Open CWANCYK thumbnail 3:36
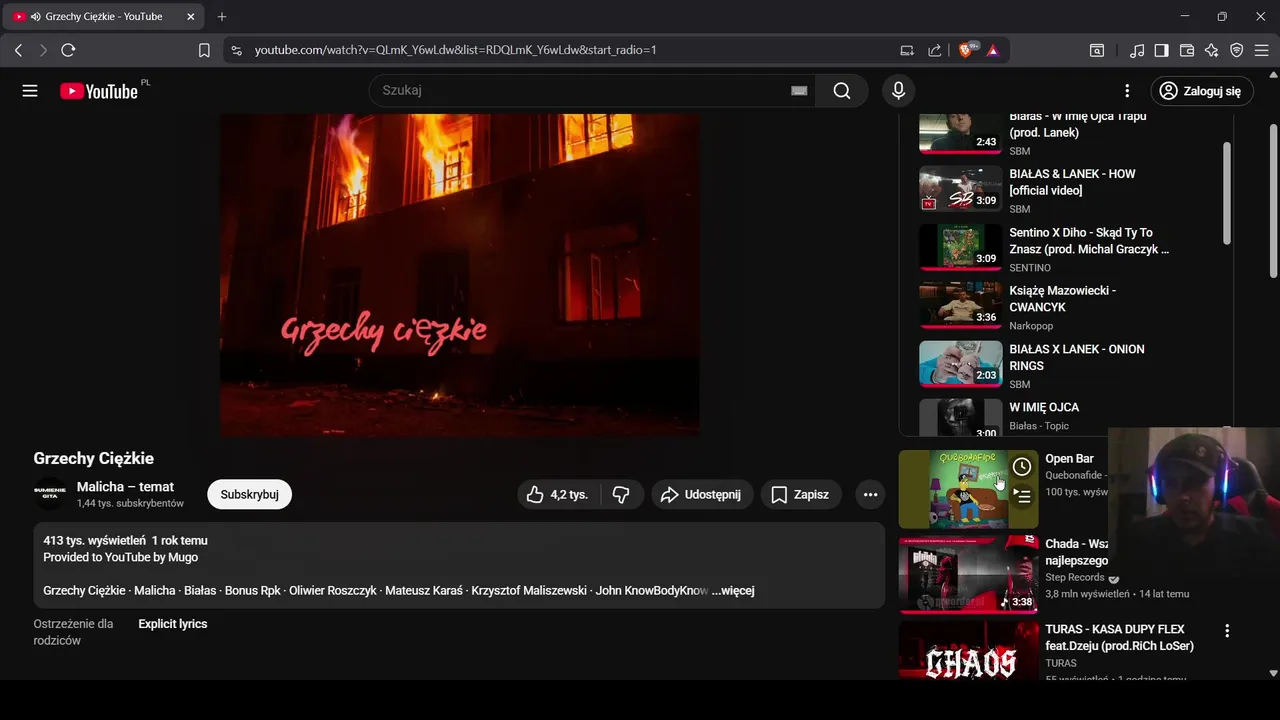This screenshot has height=720, width=1280. 960,306
